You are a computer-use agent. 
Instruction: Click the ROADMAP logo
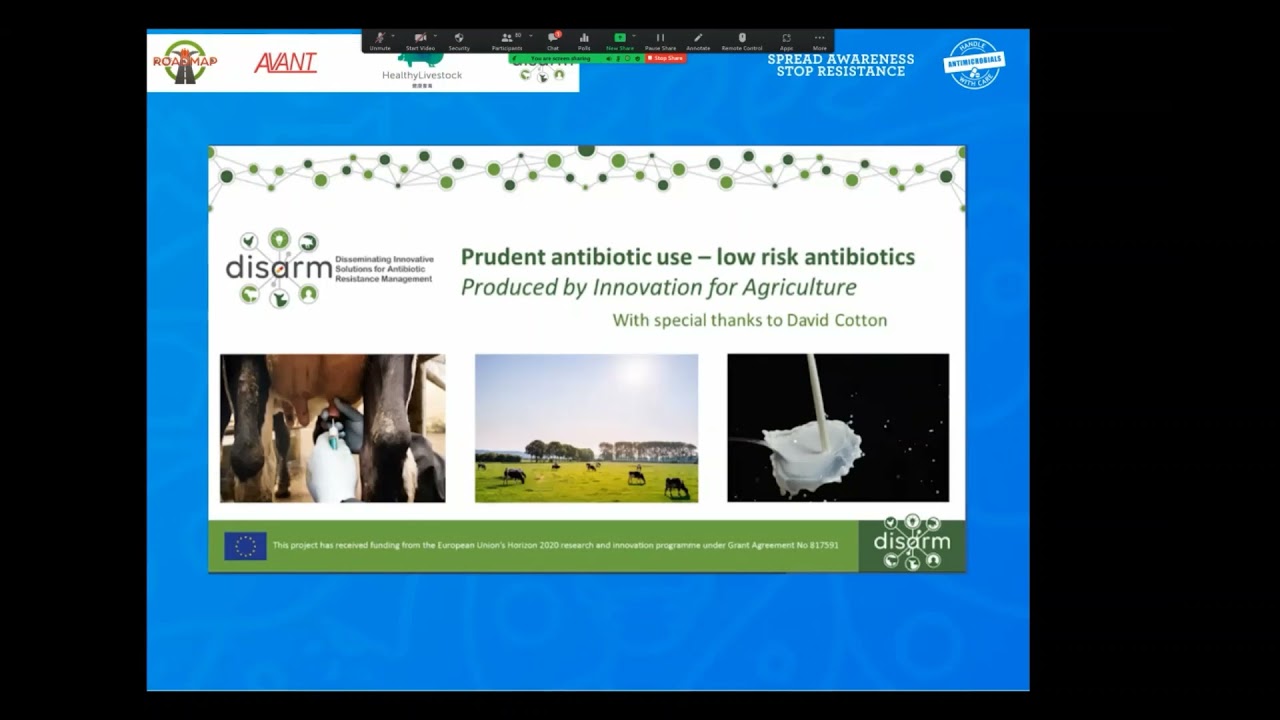tap(185, 62)
